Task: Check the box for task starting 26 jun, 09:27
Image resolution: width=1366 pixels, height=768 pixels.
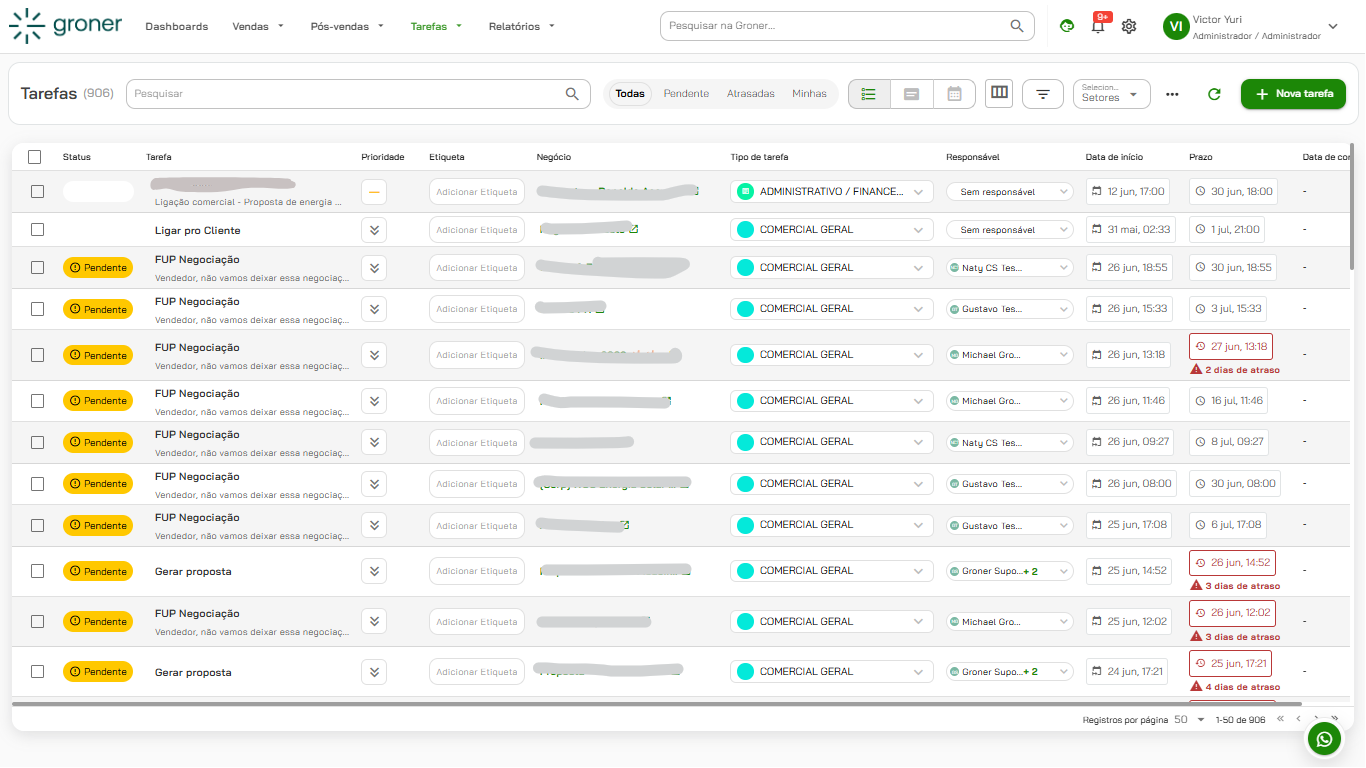Action: click(37, 442)
